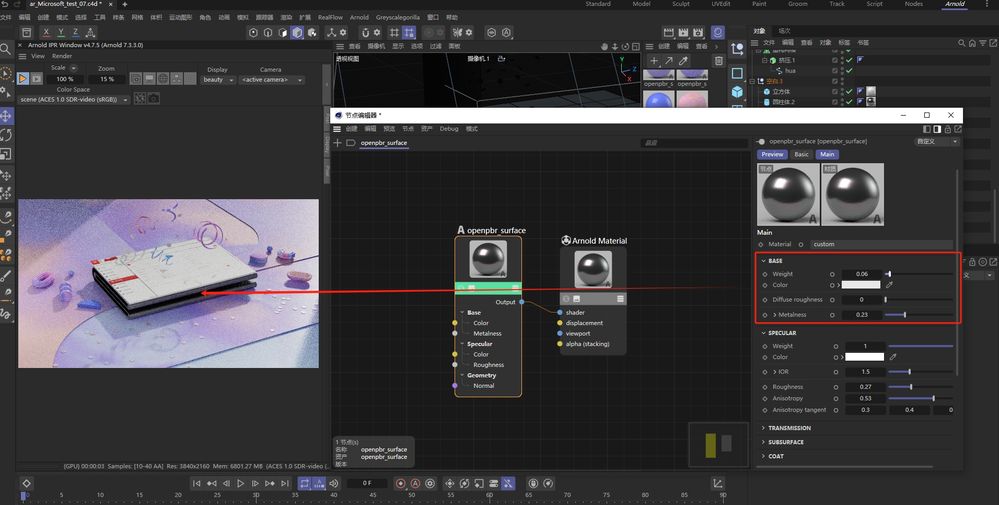Viewport: 999px width, 505px height.
Task: Adjust the Metalness slider
Action: 919,315
